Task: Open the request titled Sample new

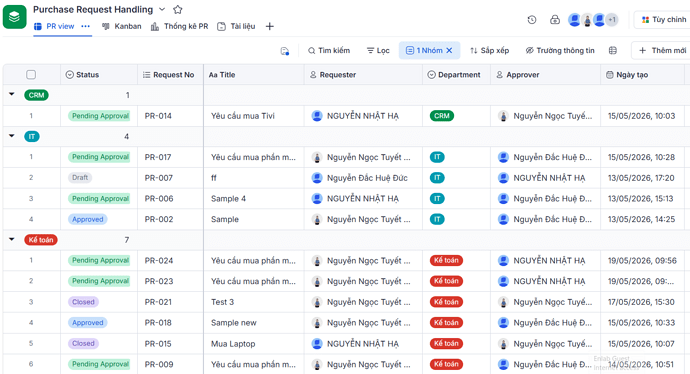Action: pos(233,323)
